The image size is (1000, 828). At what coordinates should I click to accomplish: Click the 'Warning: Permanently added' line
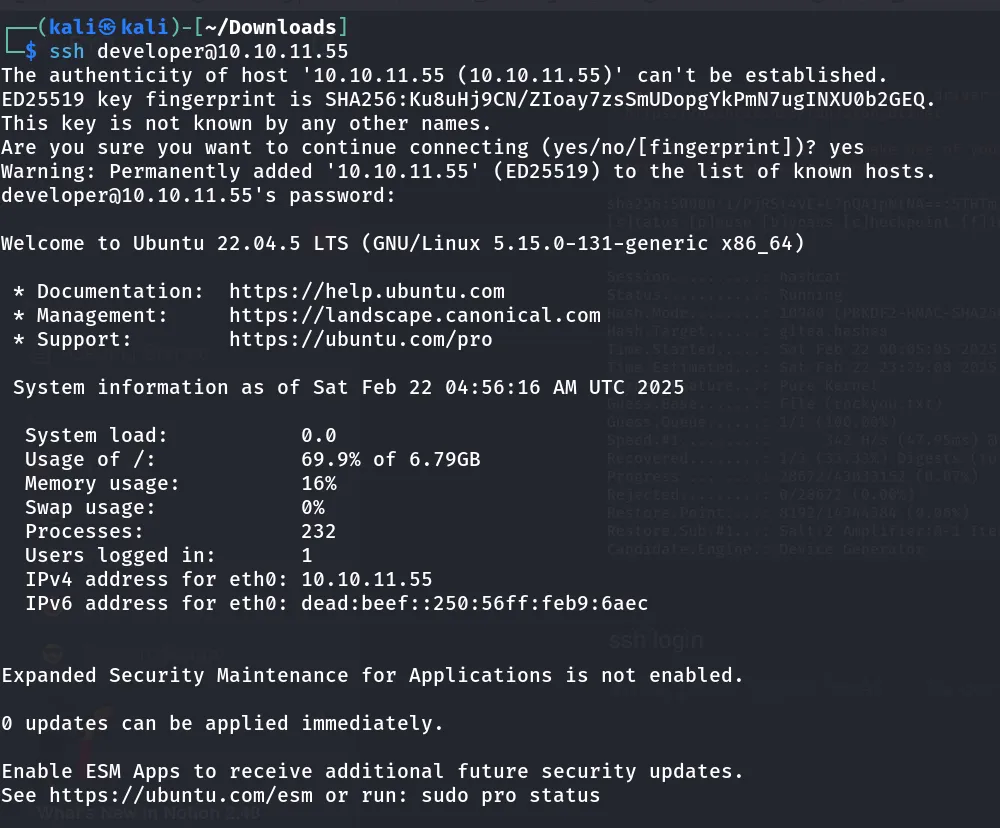[468, 172]
